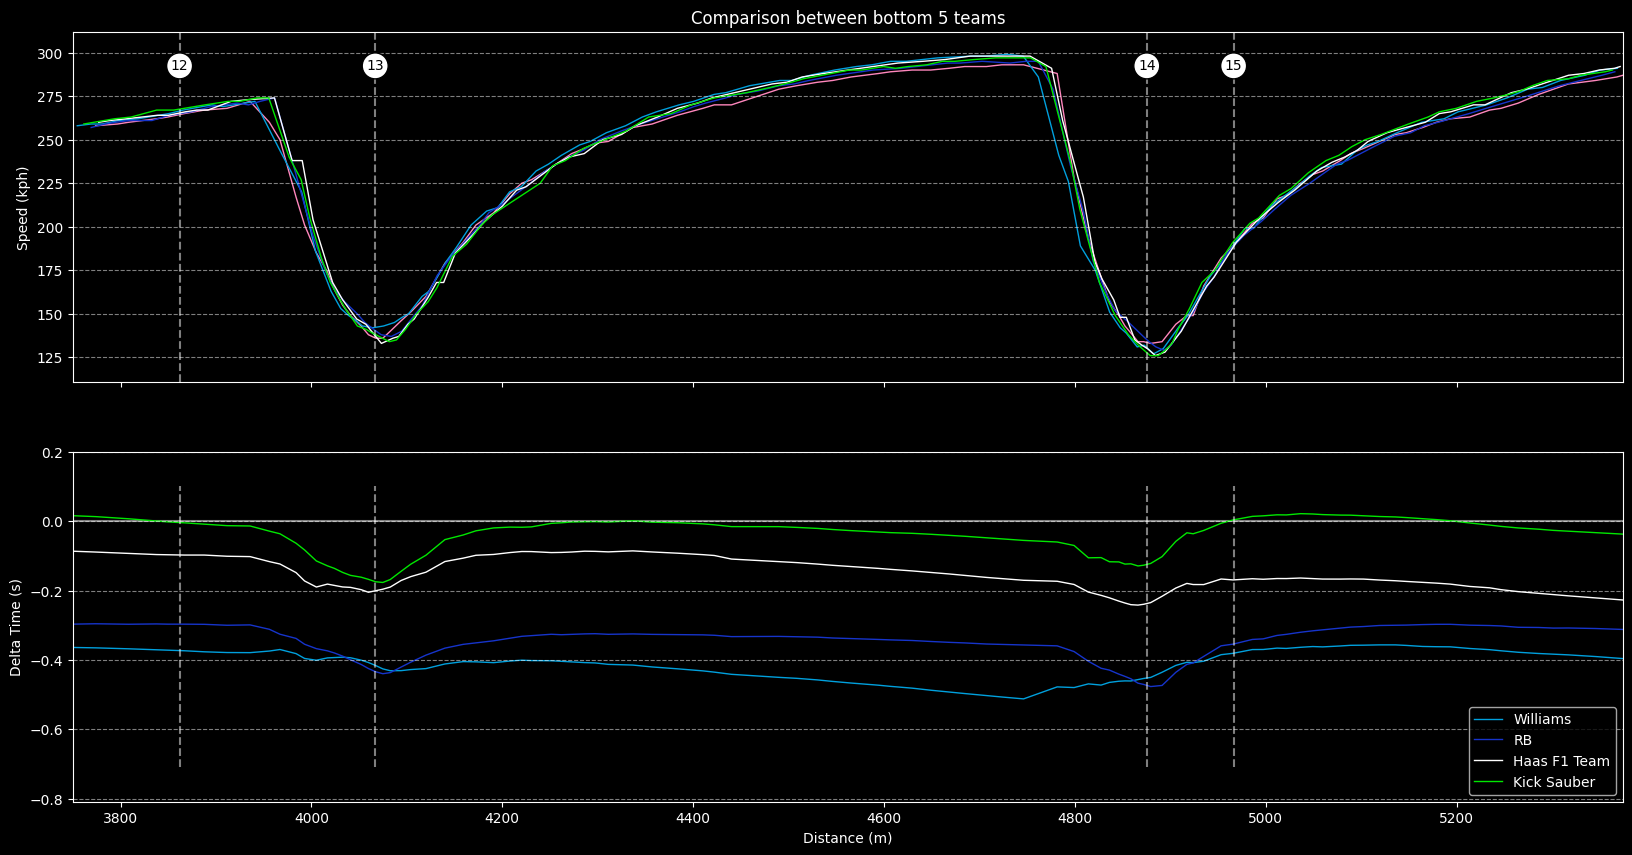Select the −0.4 delta time tick label
1632x855 pixels.
(47, 661)
